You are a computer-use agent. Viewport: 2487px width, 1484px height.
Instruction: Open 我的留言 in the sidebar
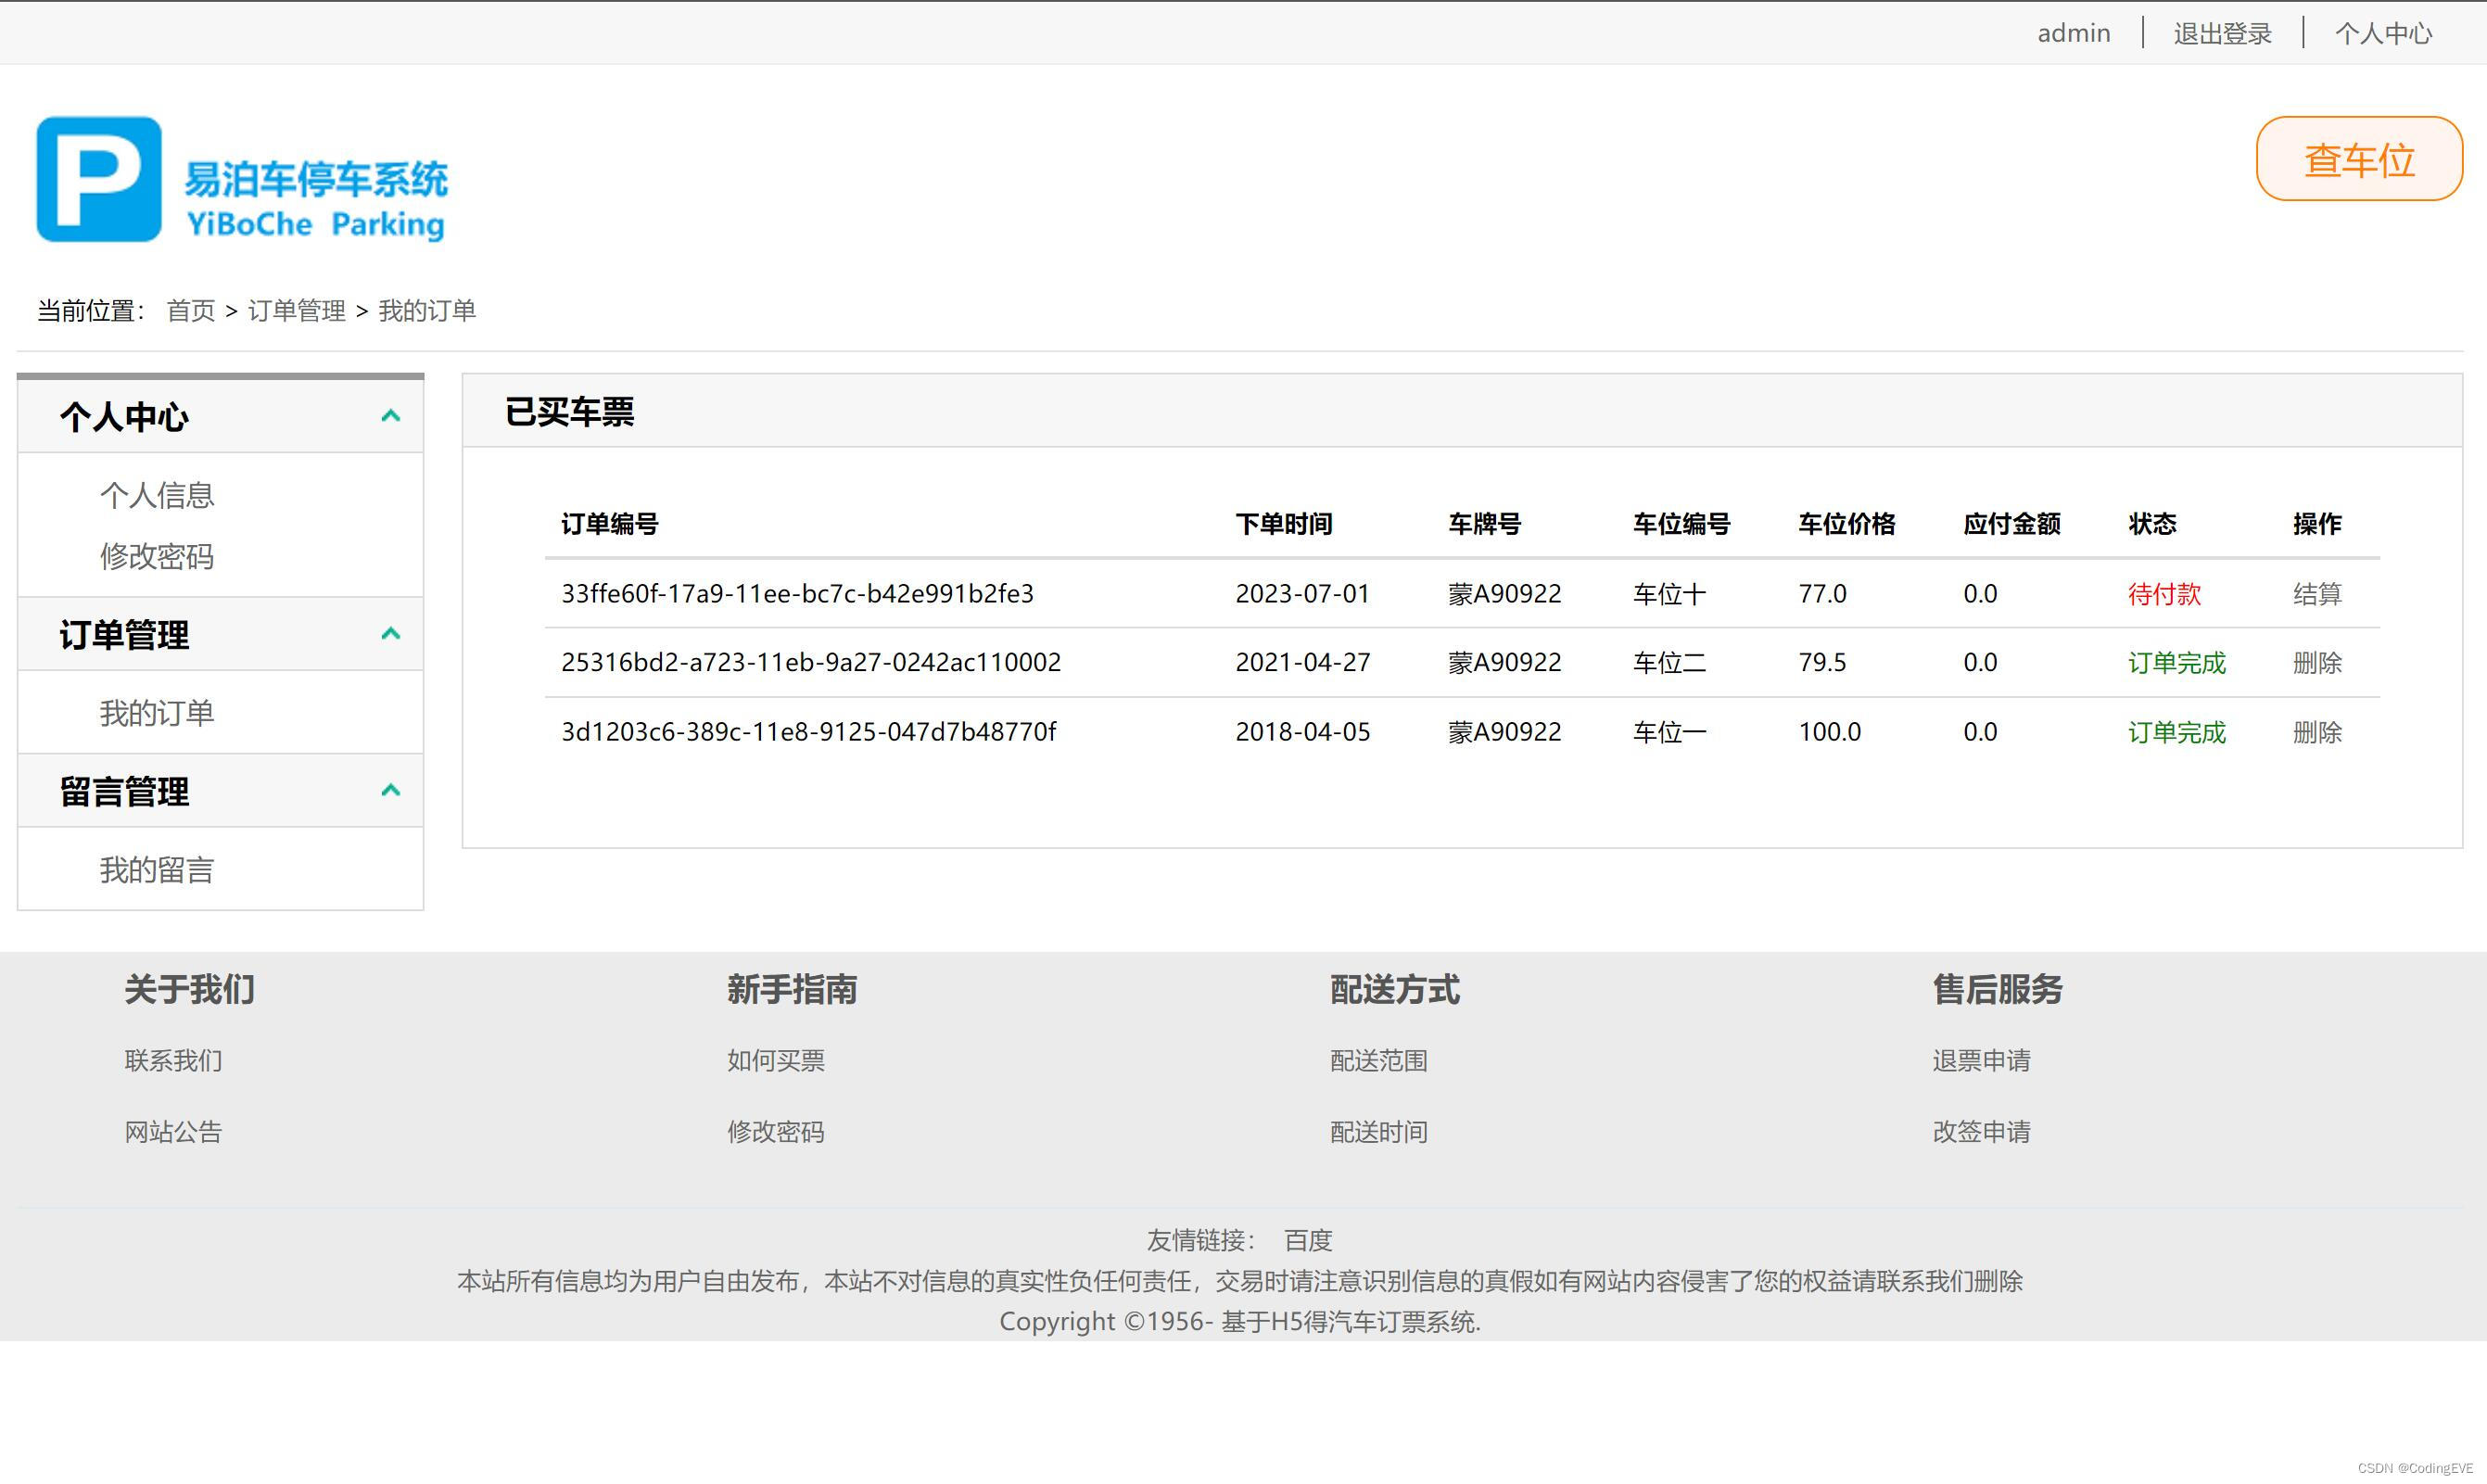pos(157,870)
